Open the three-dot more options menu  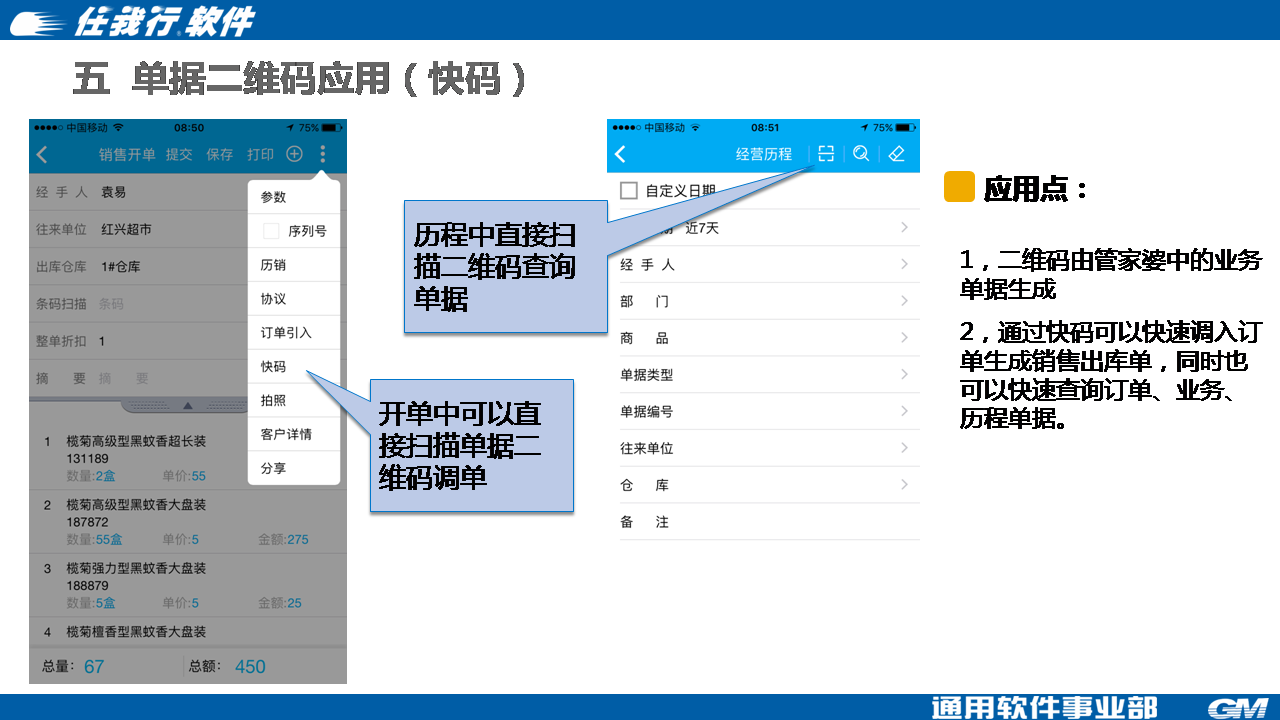pyautogui.click(x=323, y=154)
